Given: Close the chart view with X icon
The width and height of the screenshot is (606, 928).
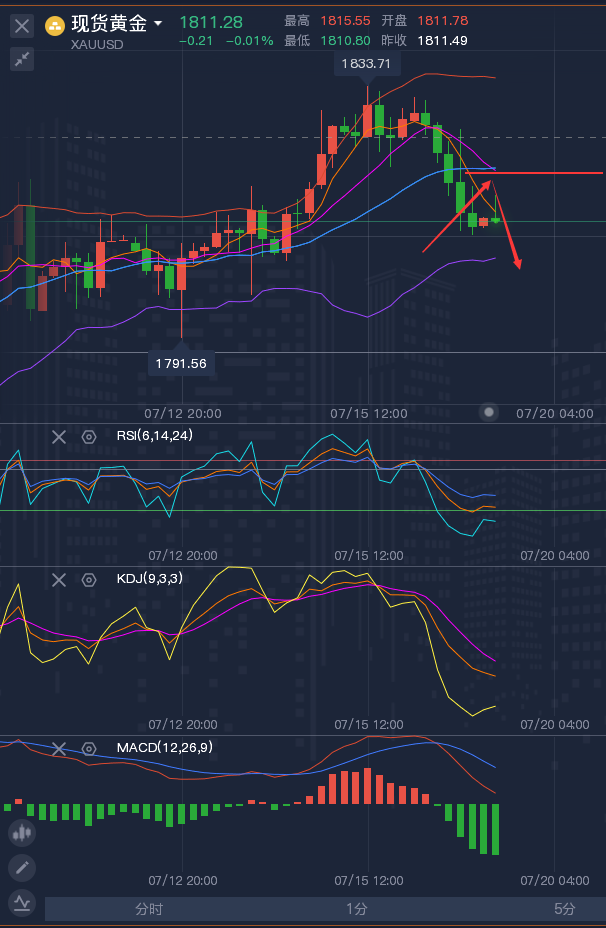Looking at the screenshot, I should click(22, 26).
